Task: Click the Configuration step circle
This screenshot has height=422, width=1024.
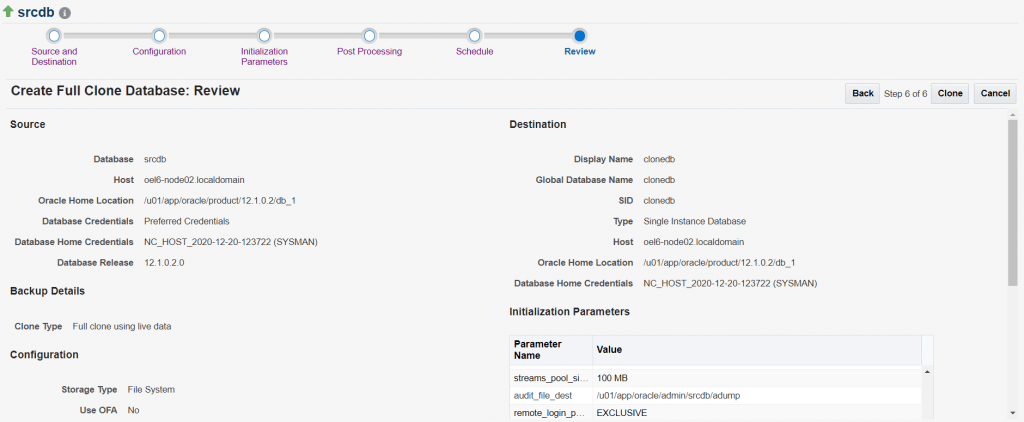Action: pyautogui.click(x=159, y=36)
